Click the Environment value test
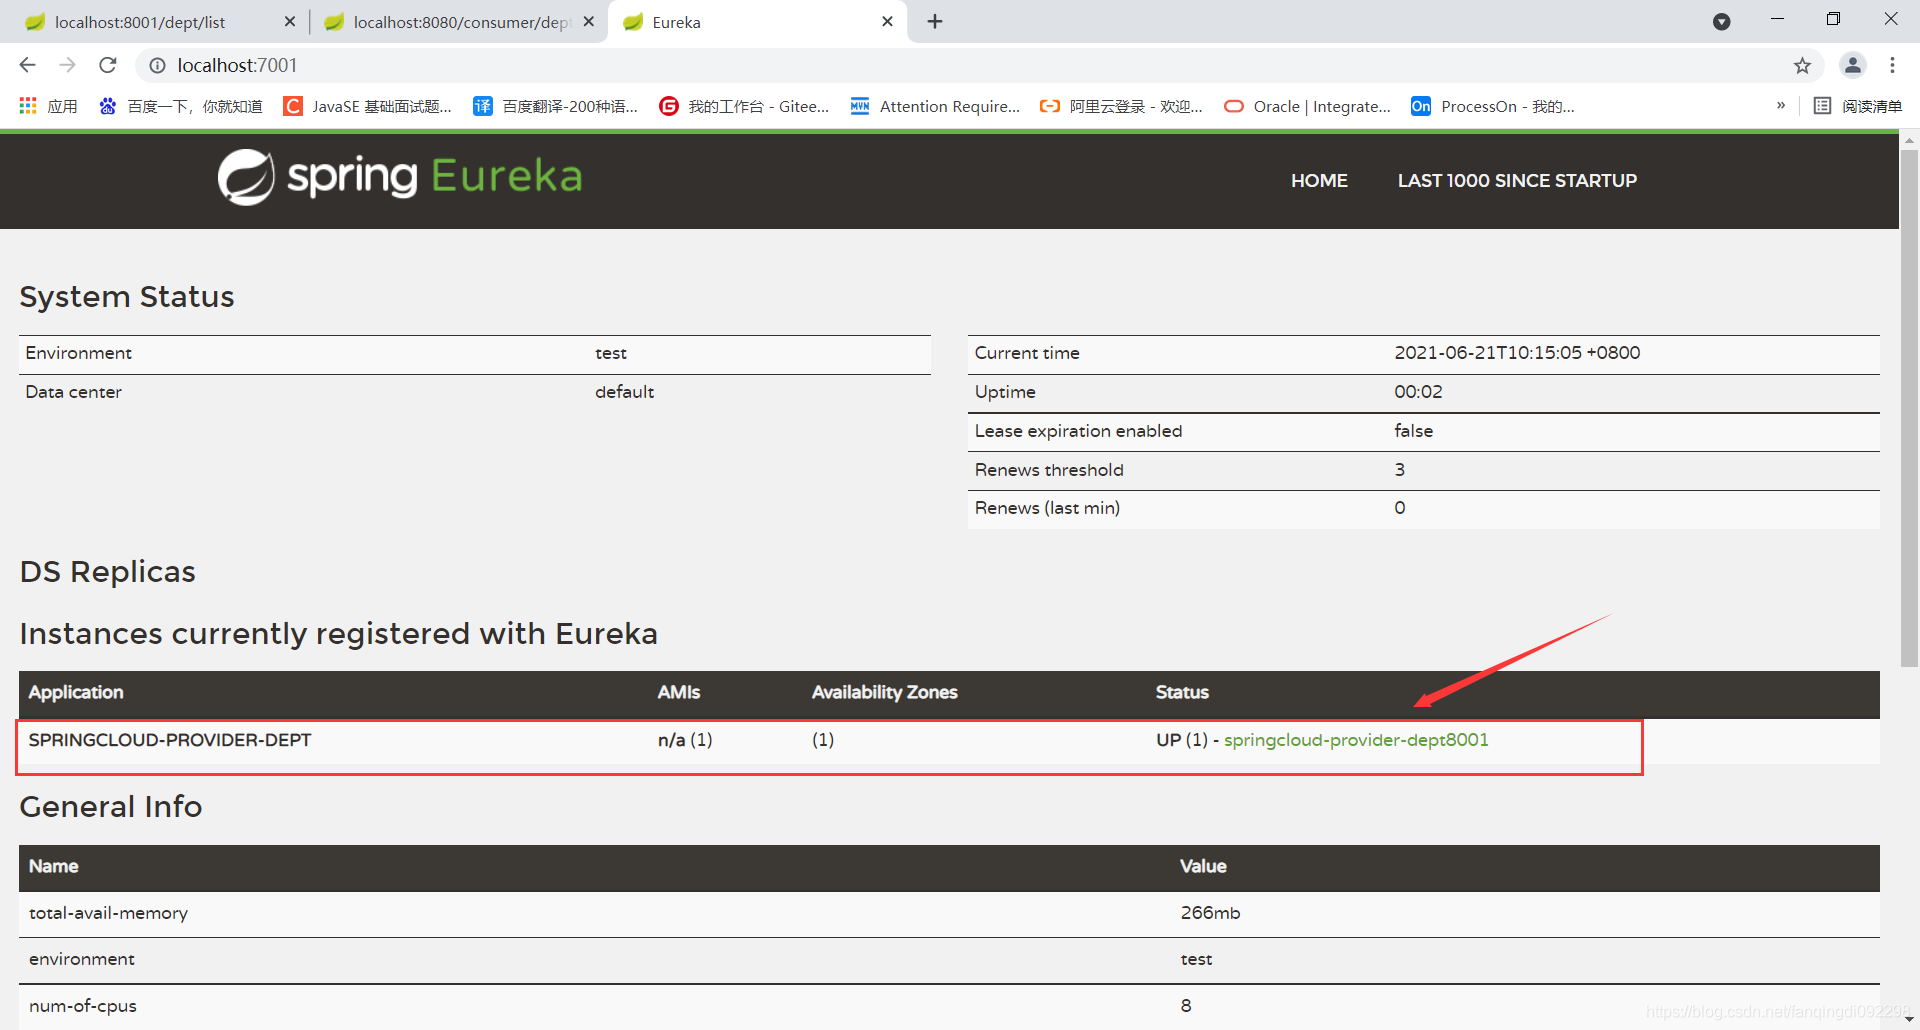The height and width of the screenshot is (1030, 1920). (x=611, y=353)
